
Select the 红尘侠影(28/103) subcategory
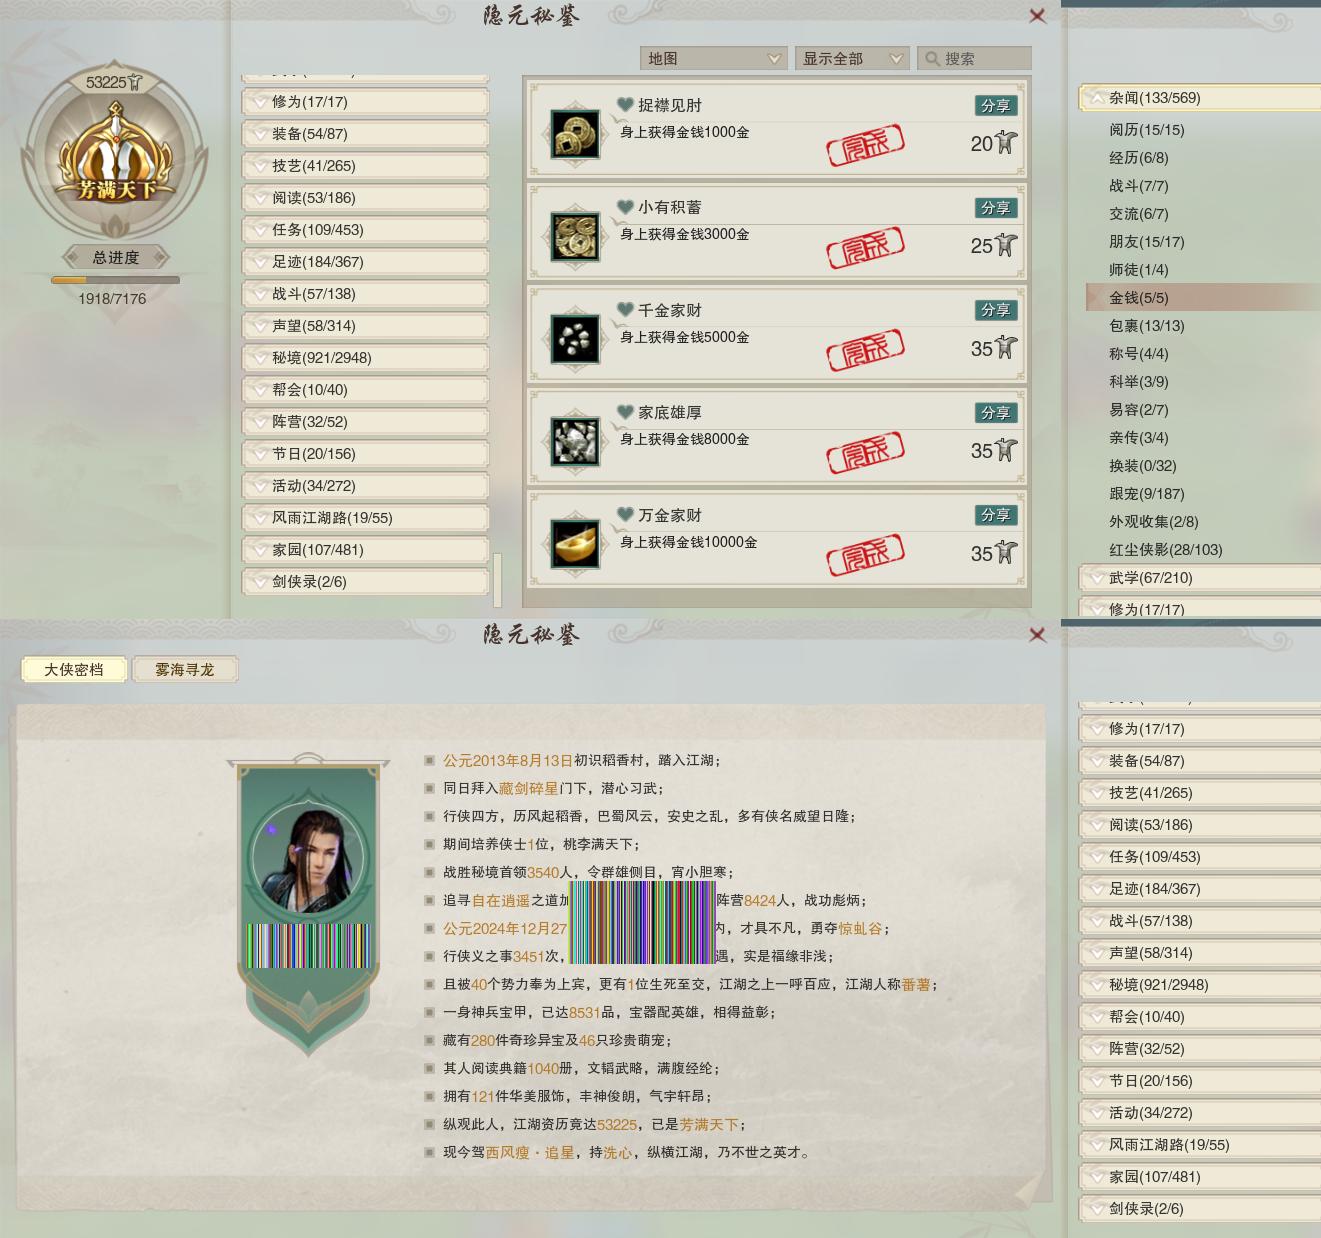[1165, 550]
